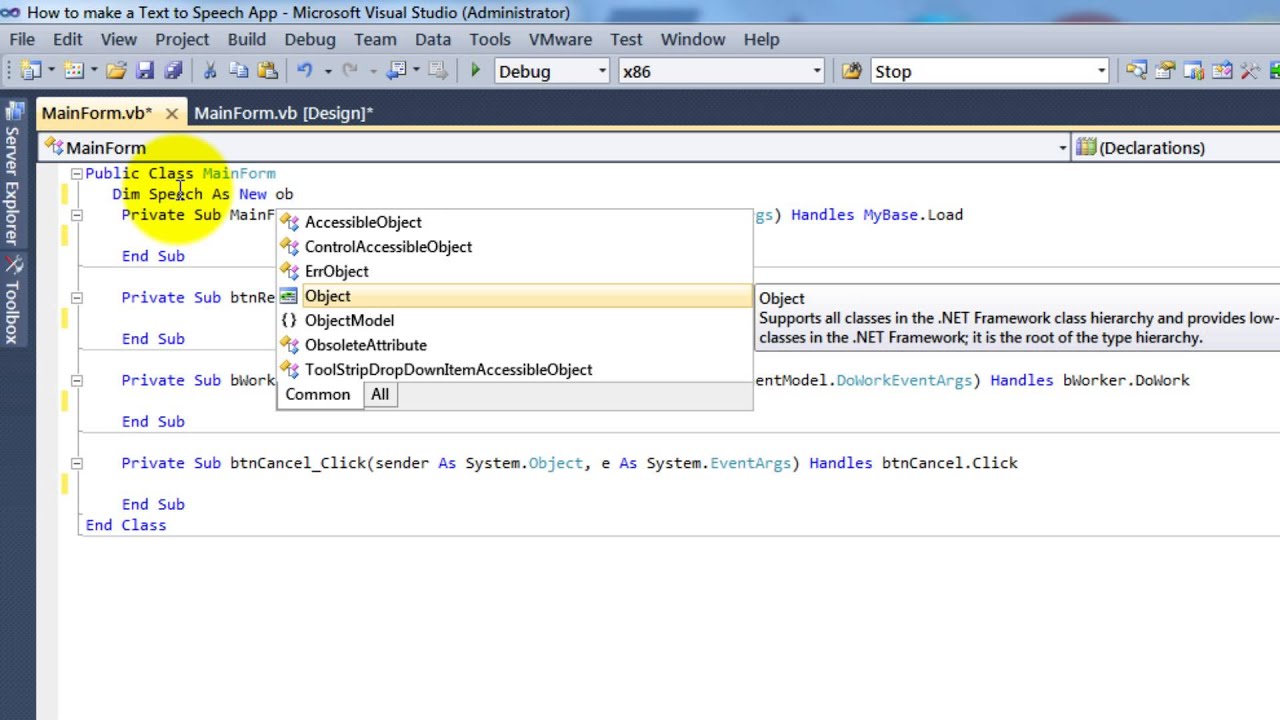Switch to MainForm.vb [Design]* tab
Image resolution: width=1280 pixels, height=720 pixels.
283,113
